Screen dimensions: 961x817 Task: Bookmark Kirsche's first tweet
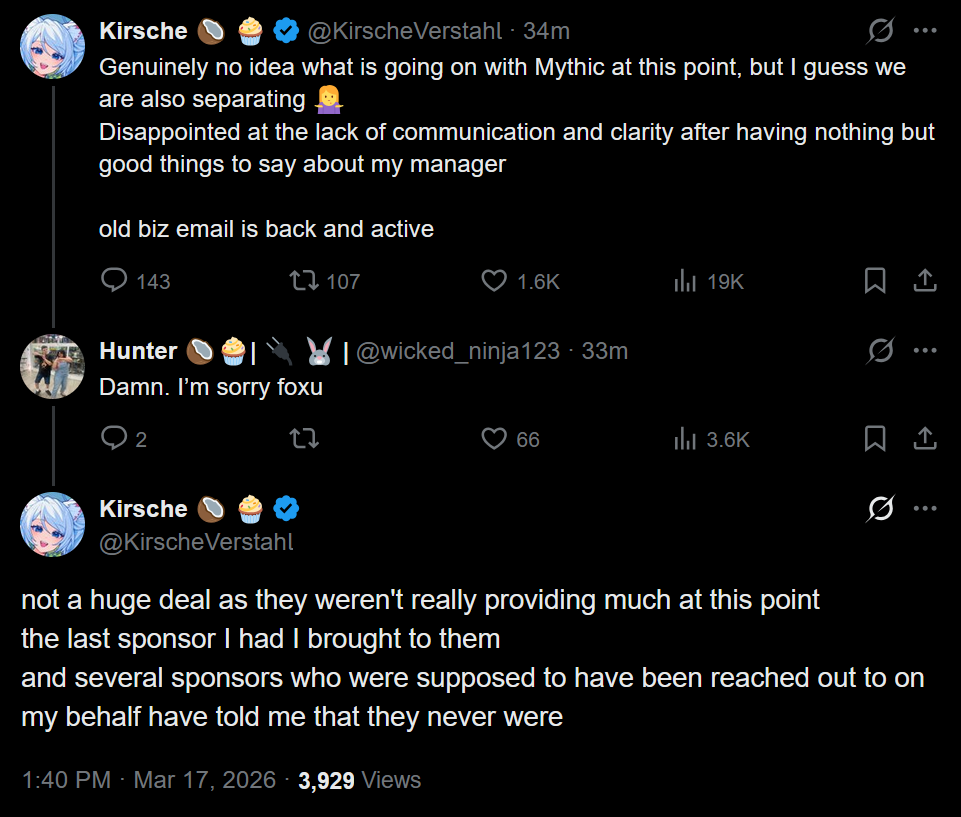[875, 281]
